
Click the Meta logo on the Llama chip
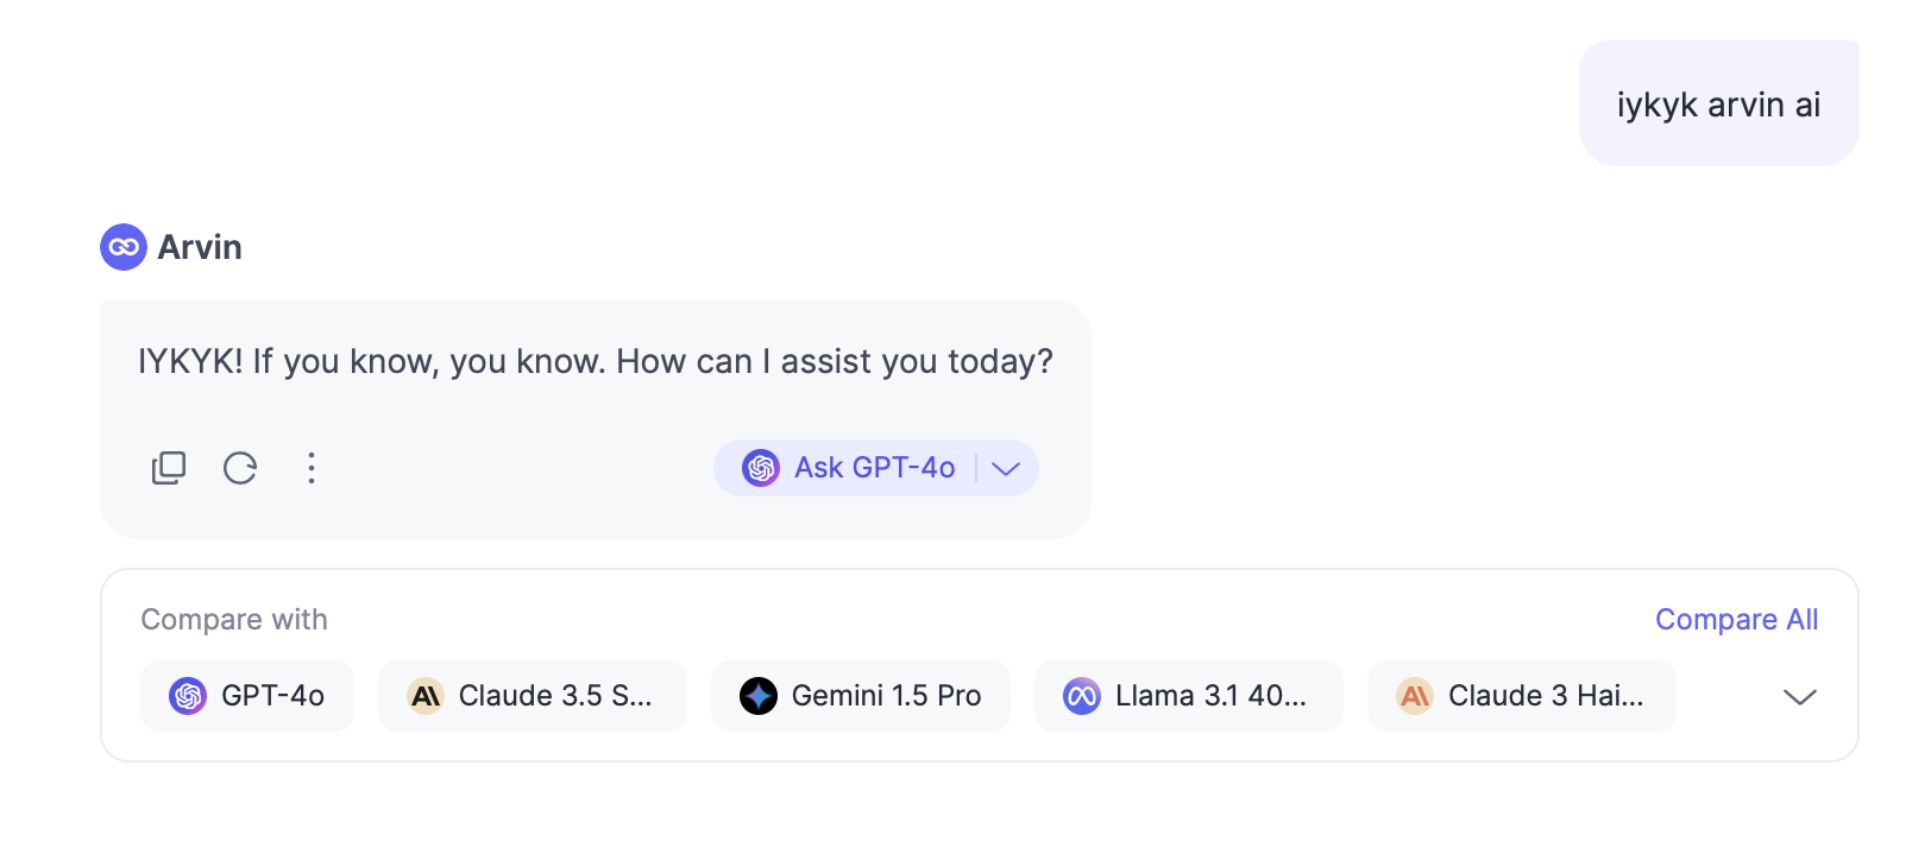pos(1081,696)
